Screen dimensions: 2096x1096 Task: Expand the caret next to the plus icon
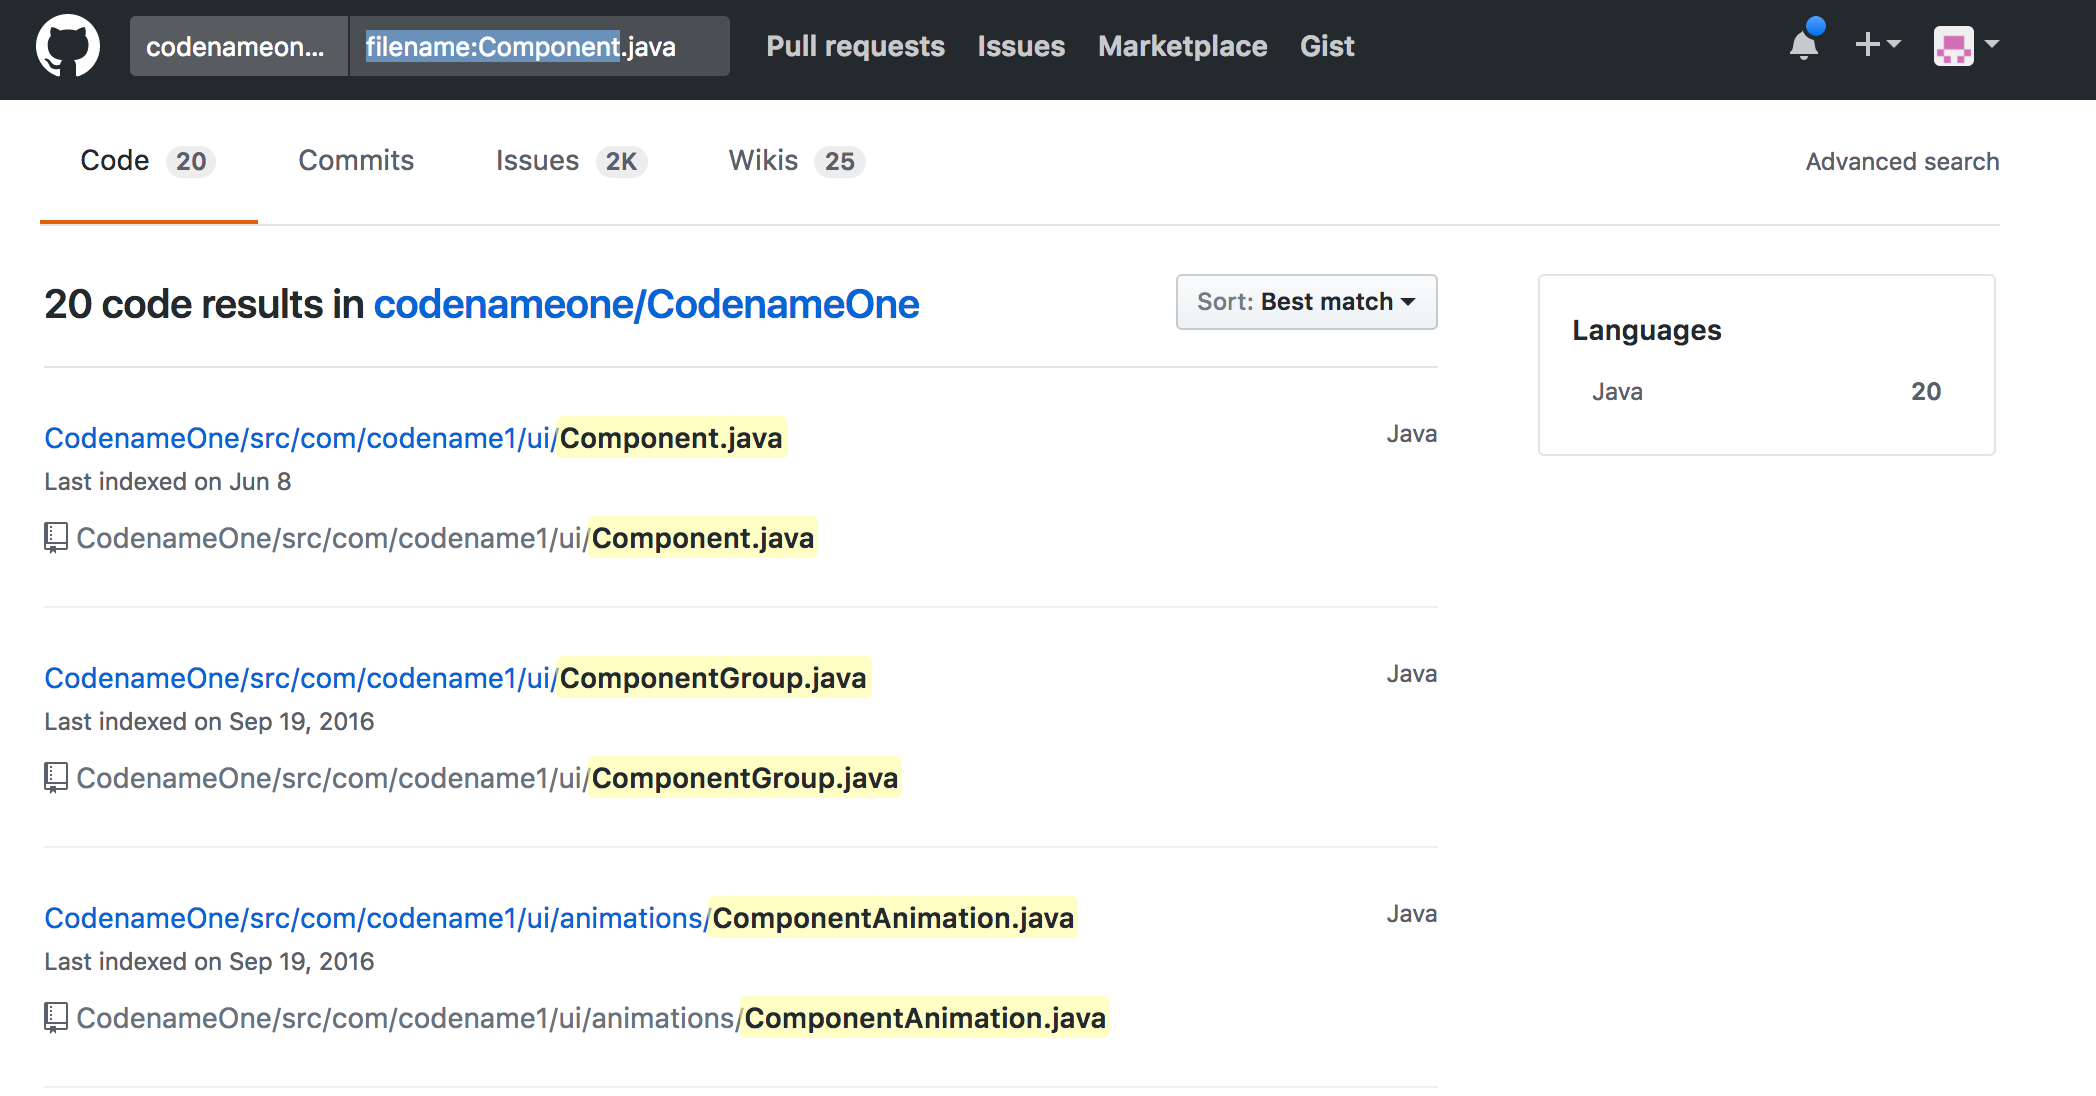click(x=1892, y=46)
